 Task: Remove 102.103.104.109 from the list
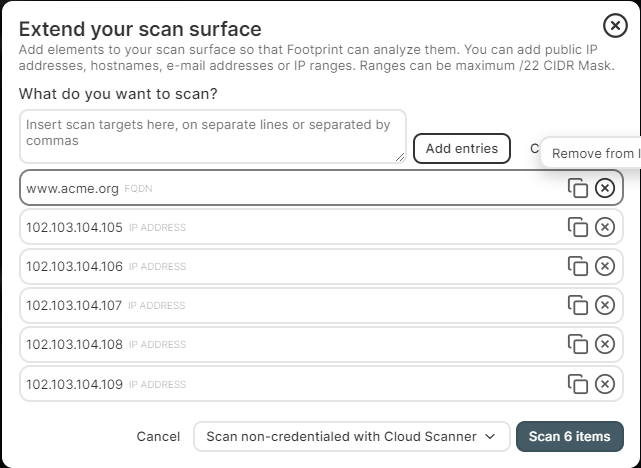(x=605, y=384)
